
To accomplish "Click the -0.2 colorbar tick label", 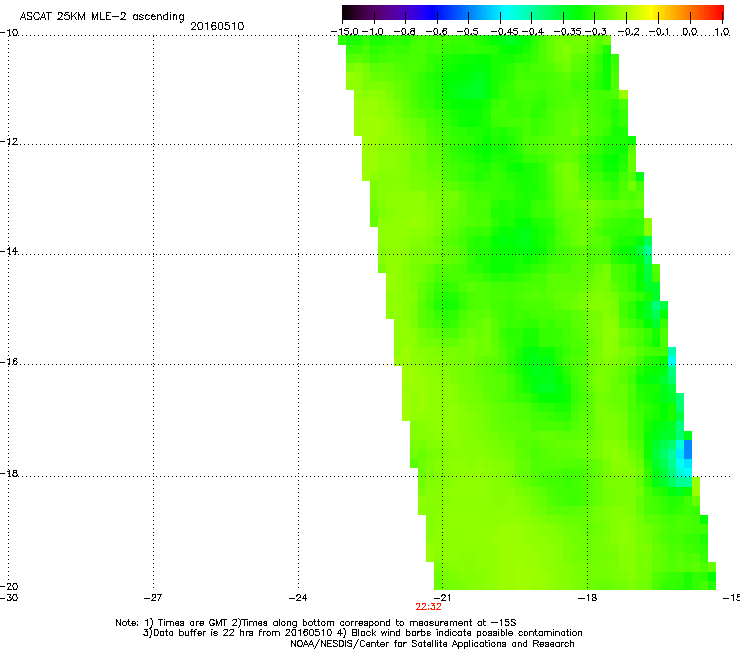I will 629,32.
